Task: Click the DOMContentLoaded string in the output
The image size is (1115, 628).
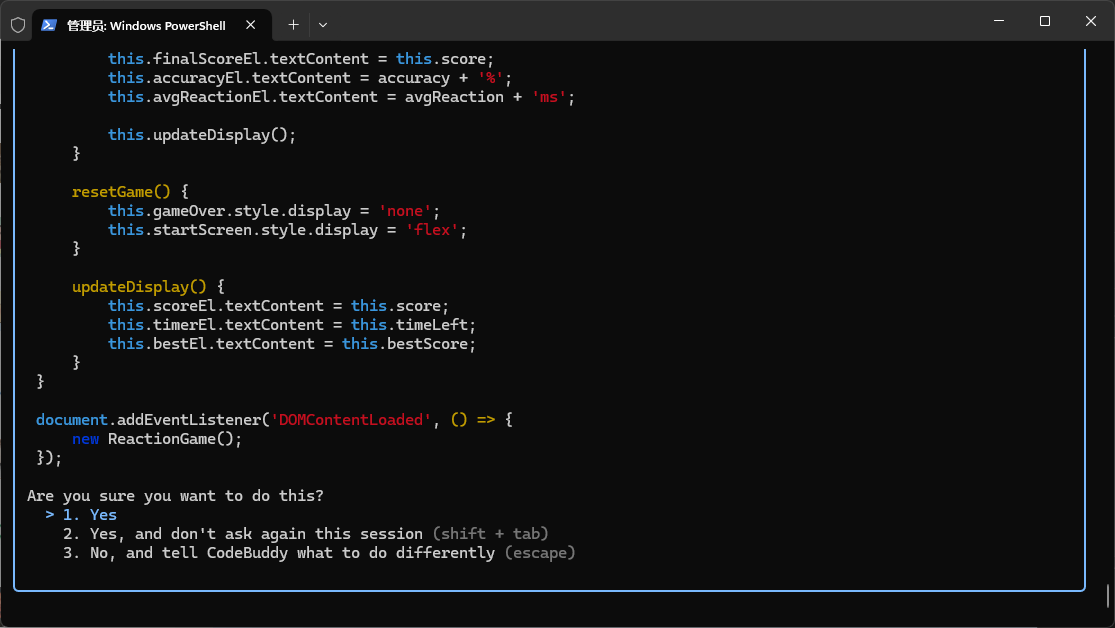Action: pos(349,419)
